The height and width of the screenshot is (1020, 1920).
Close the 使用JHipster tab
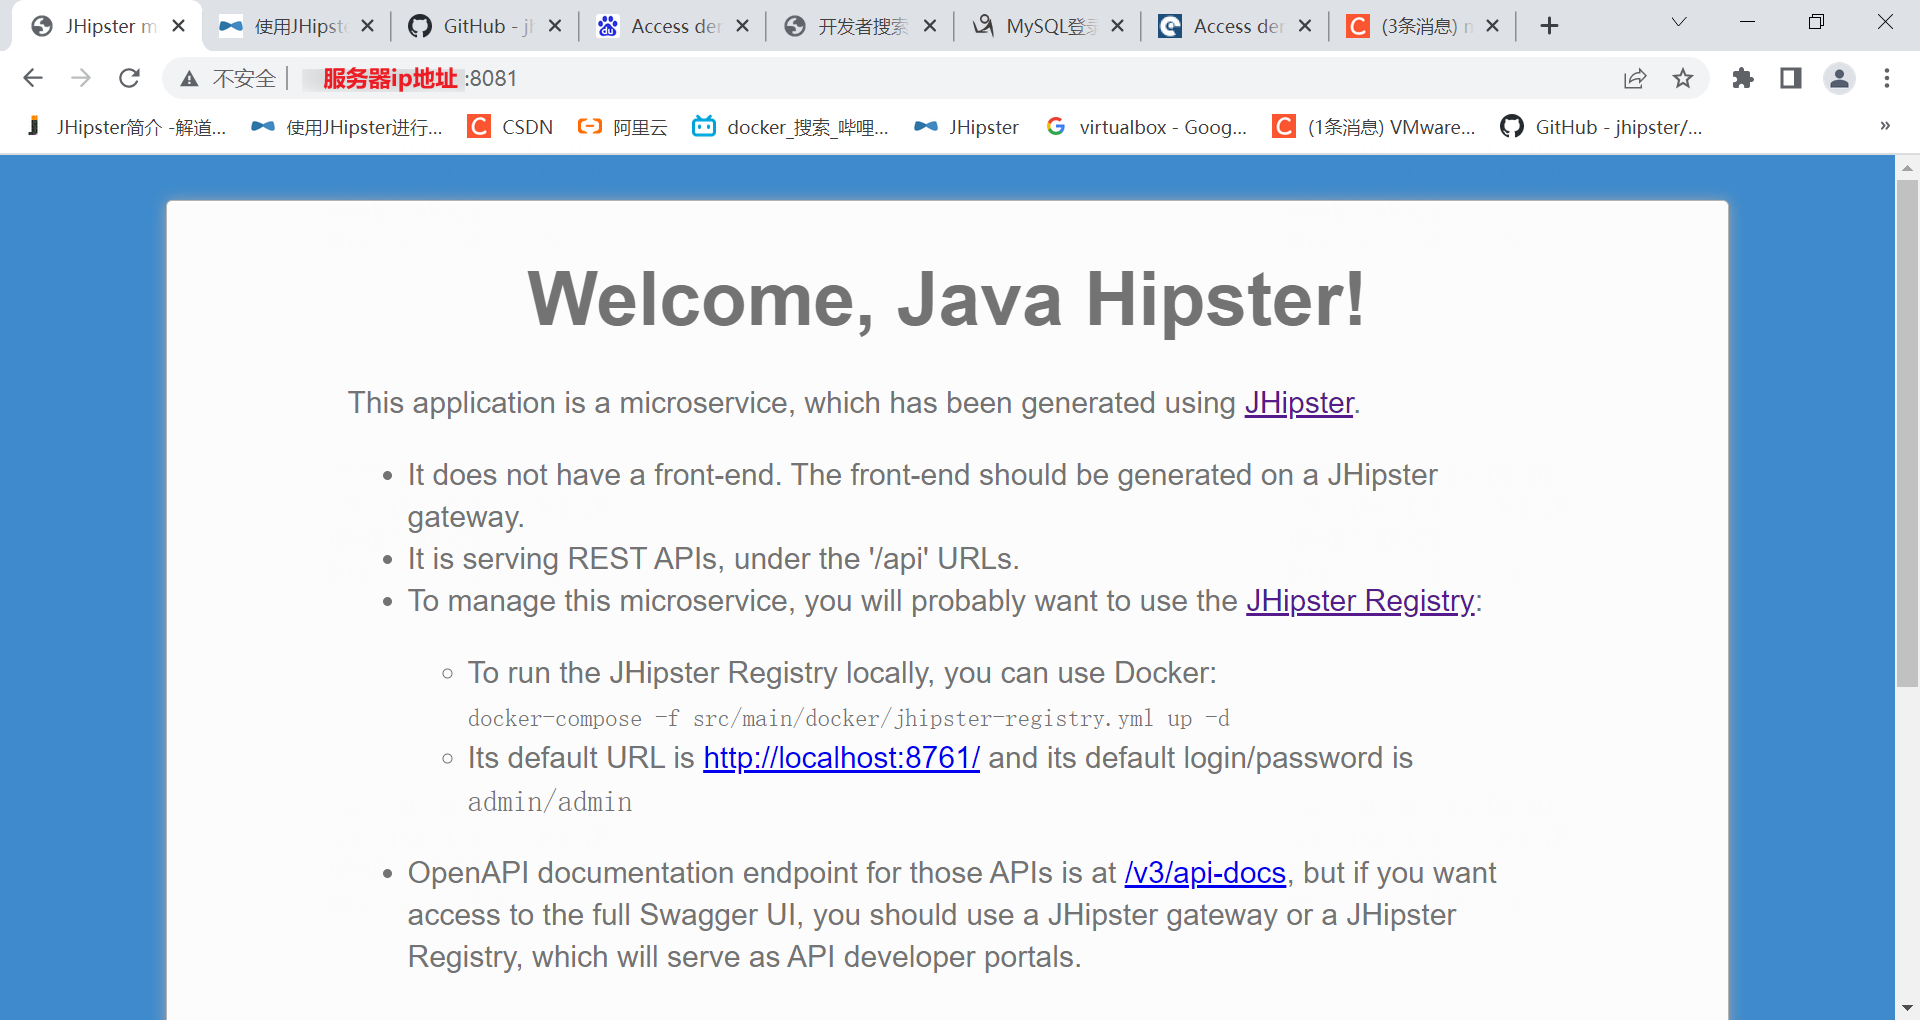tap(367, 26)
